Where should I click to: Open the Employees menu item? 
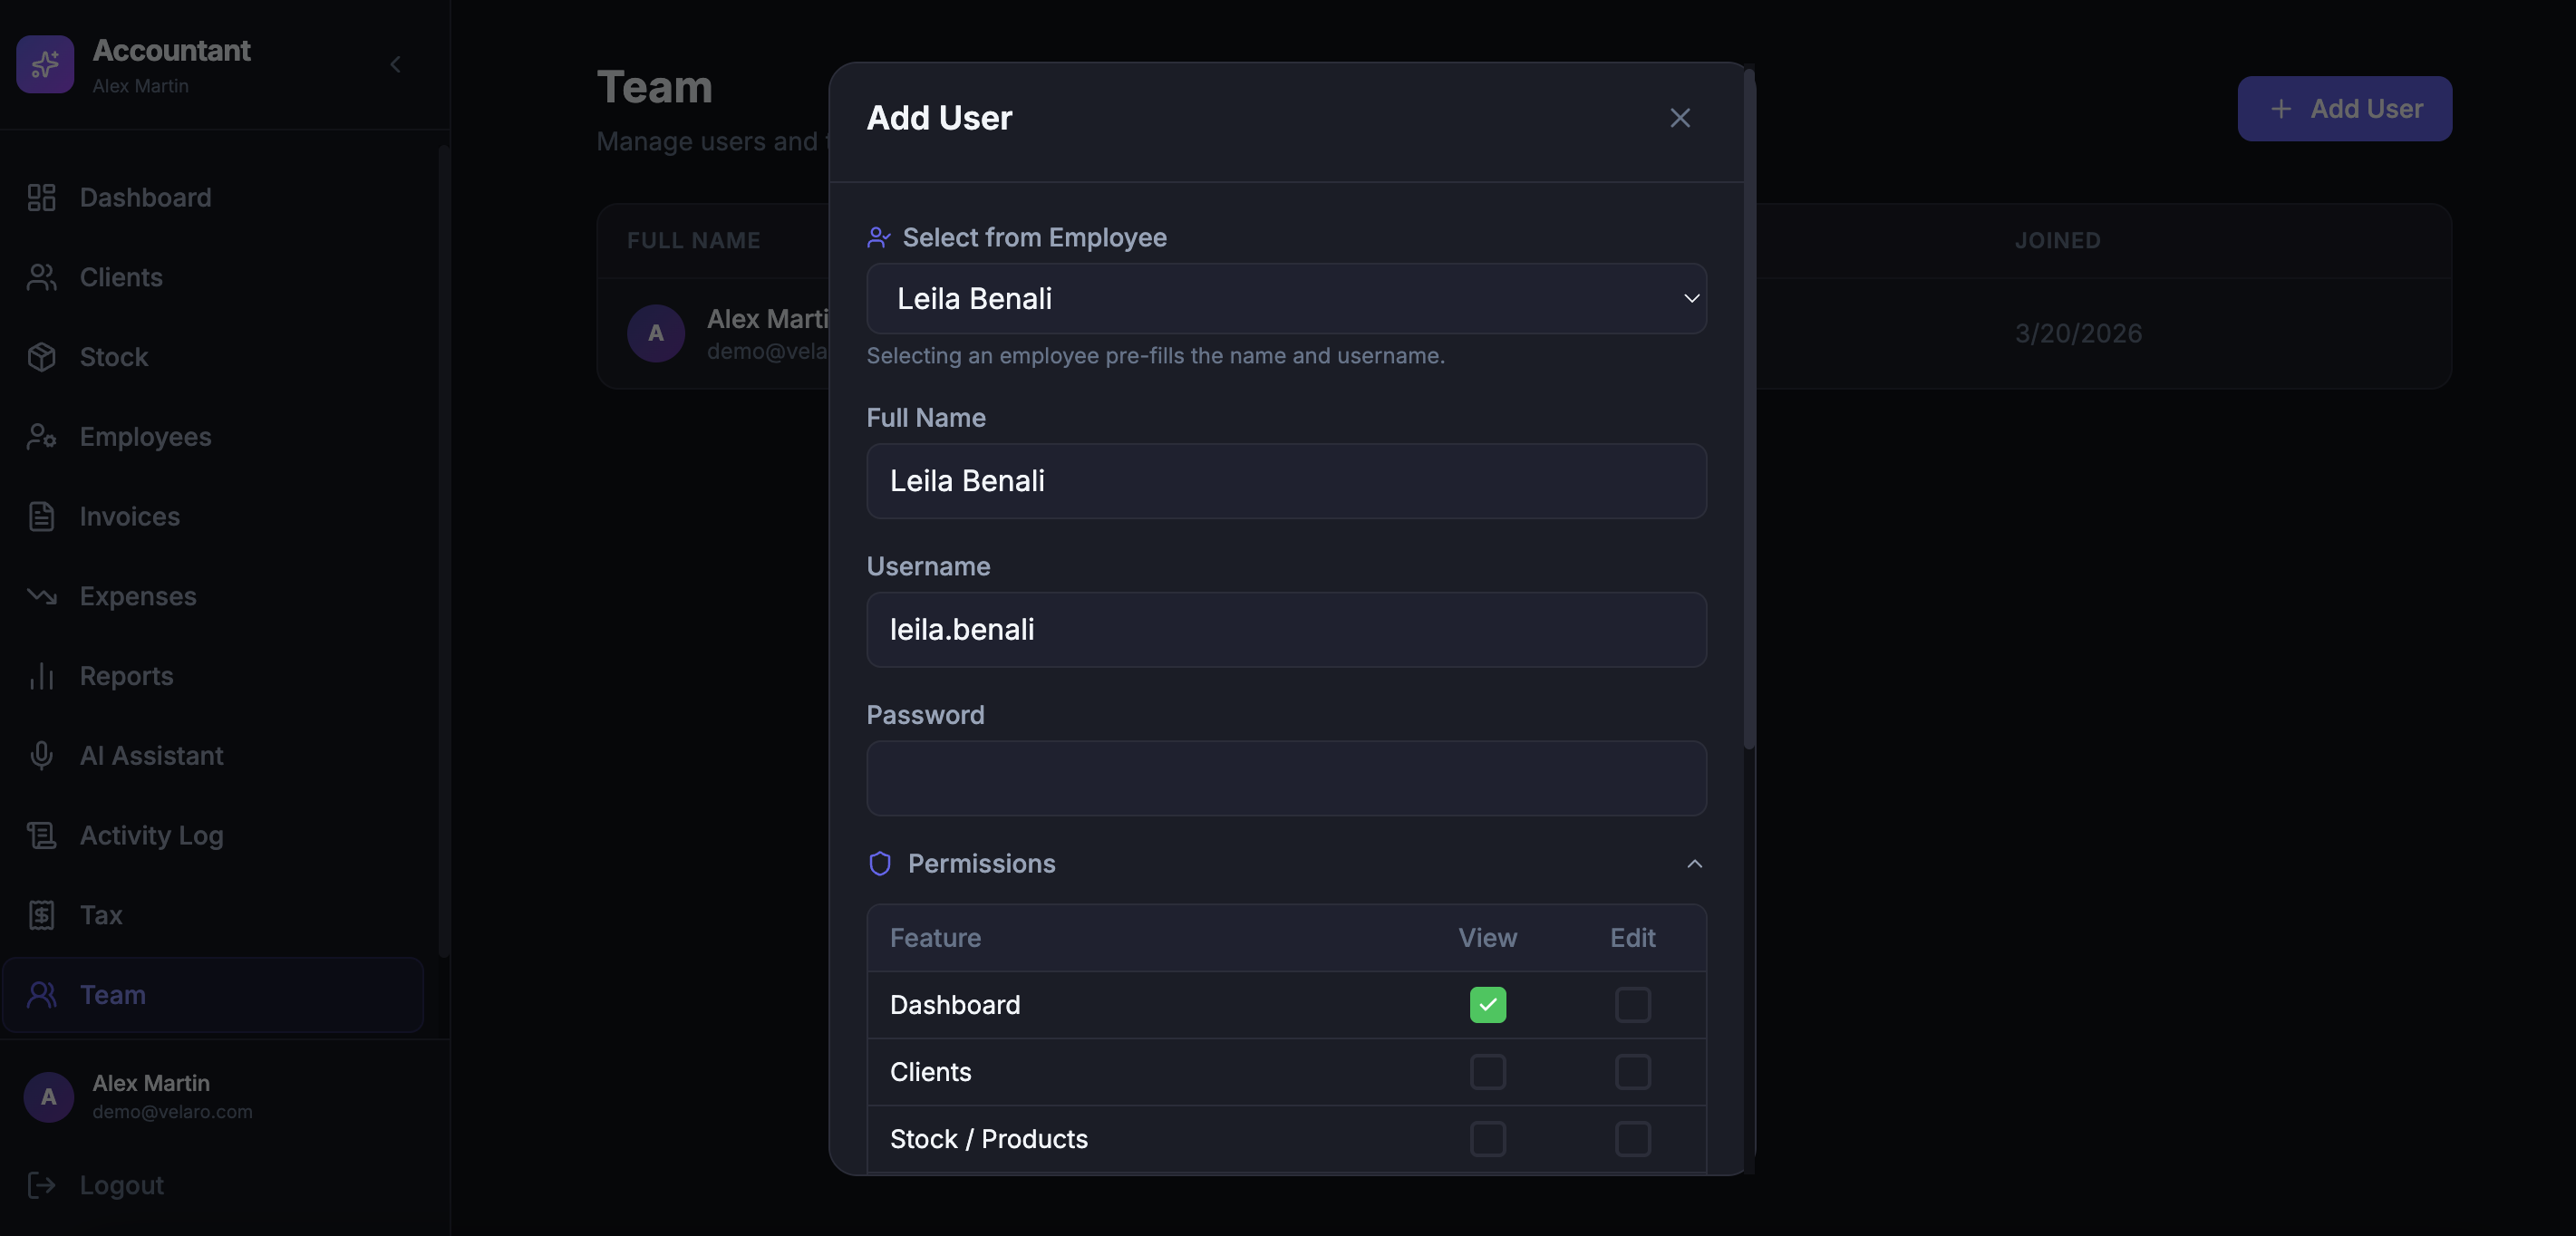tap(145, 437)
